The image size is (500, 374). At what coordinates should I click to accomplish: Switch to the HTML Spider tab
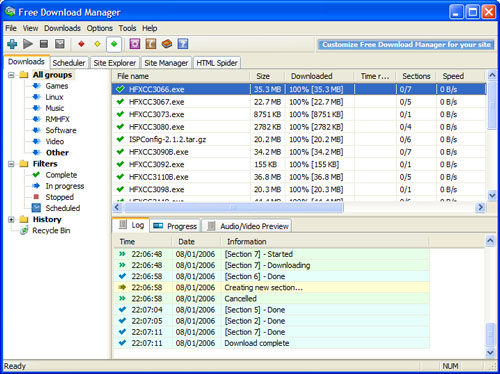click(217, 63)
